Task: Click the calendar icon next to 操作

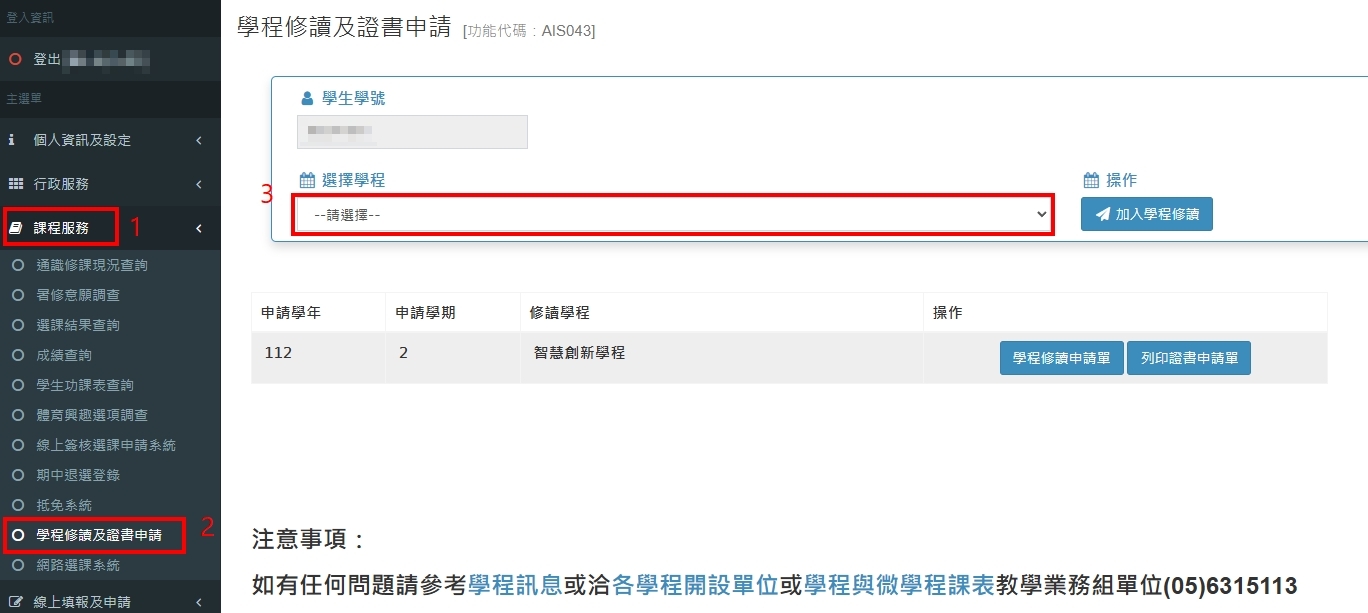Action: tap(1091, 181)
